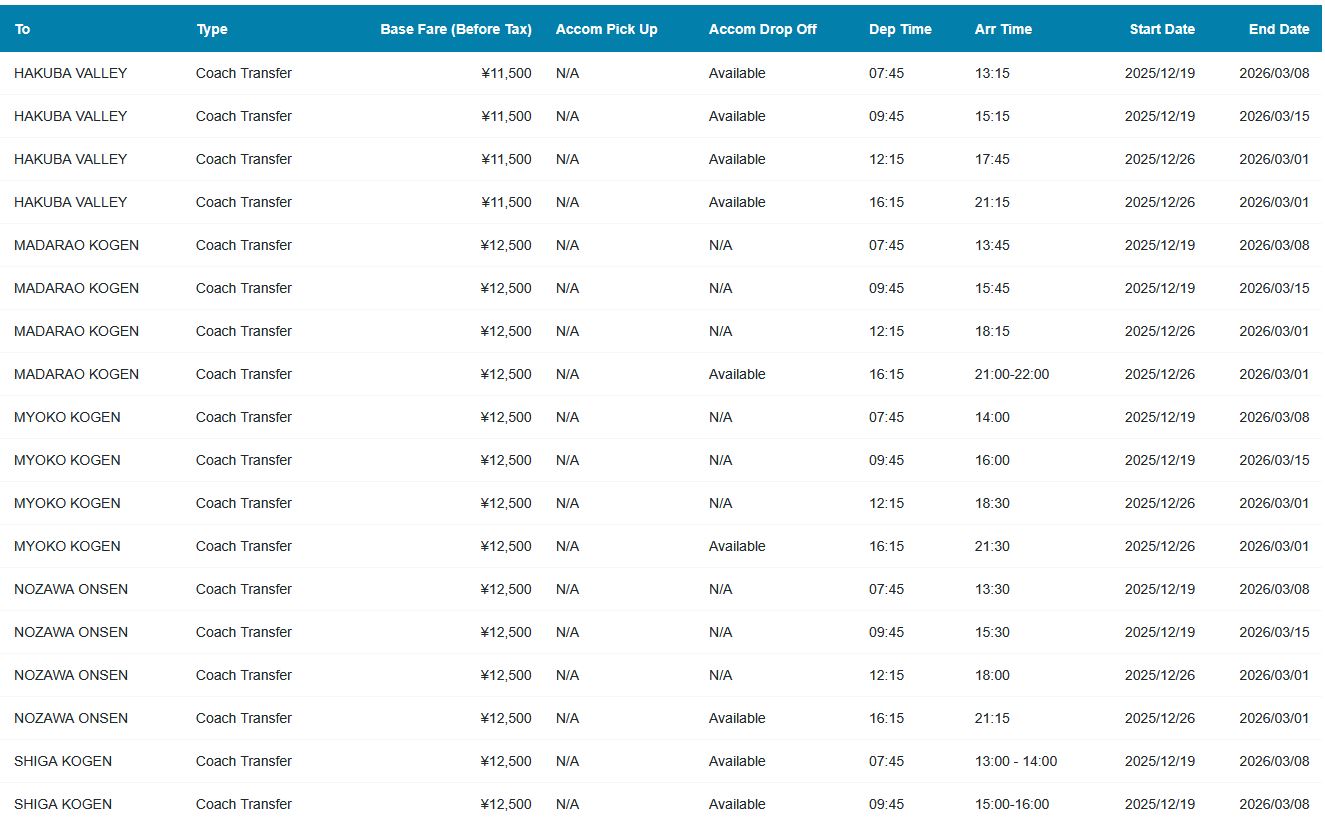This screenshot has height=823, width=1325.
Task: Select arrival time 16:00
Action: click(992, 460)
